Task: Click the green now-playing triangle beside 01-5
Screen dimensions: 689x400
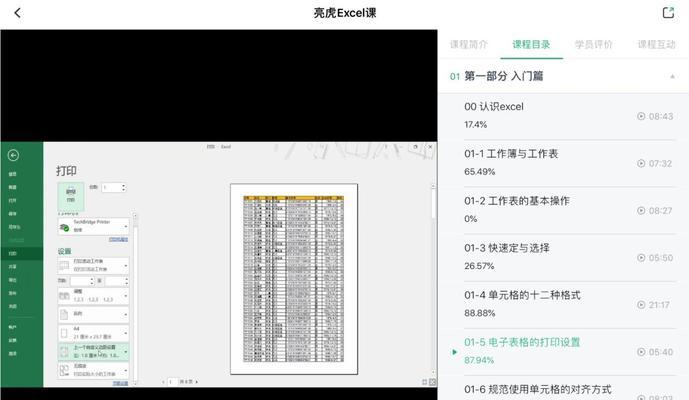Action: 454,352
